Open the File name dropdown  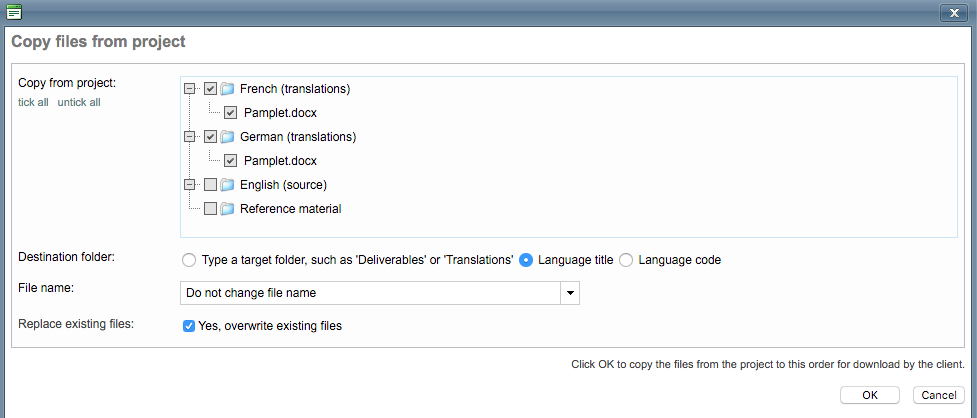coord(569,293)
